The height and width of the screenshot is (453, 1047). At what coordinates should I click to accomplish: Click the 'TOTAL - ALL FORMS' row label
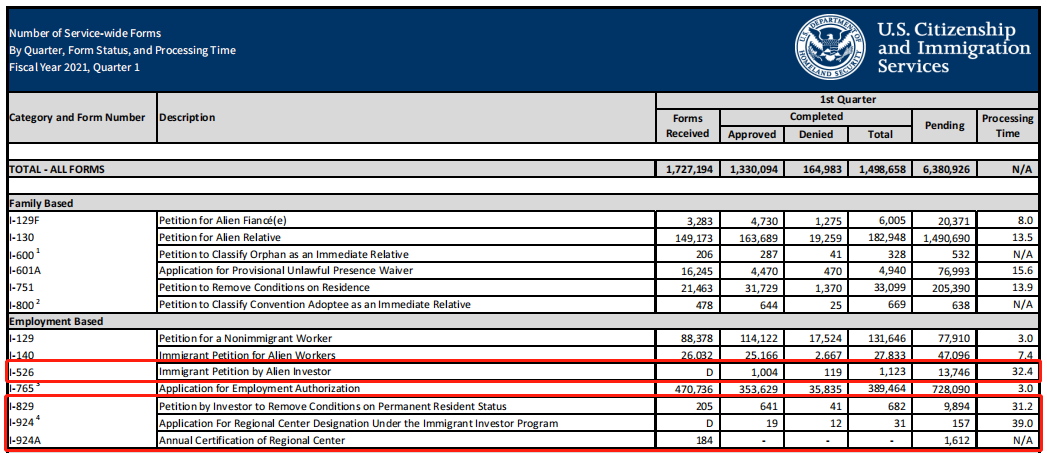pos(57,170)
